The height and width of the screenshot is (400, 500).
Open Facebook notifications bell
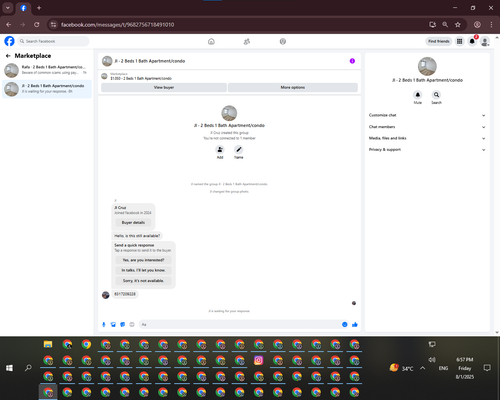pyautogui.click(x=472, y=41)
